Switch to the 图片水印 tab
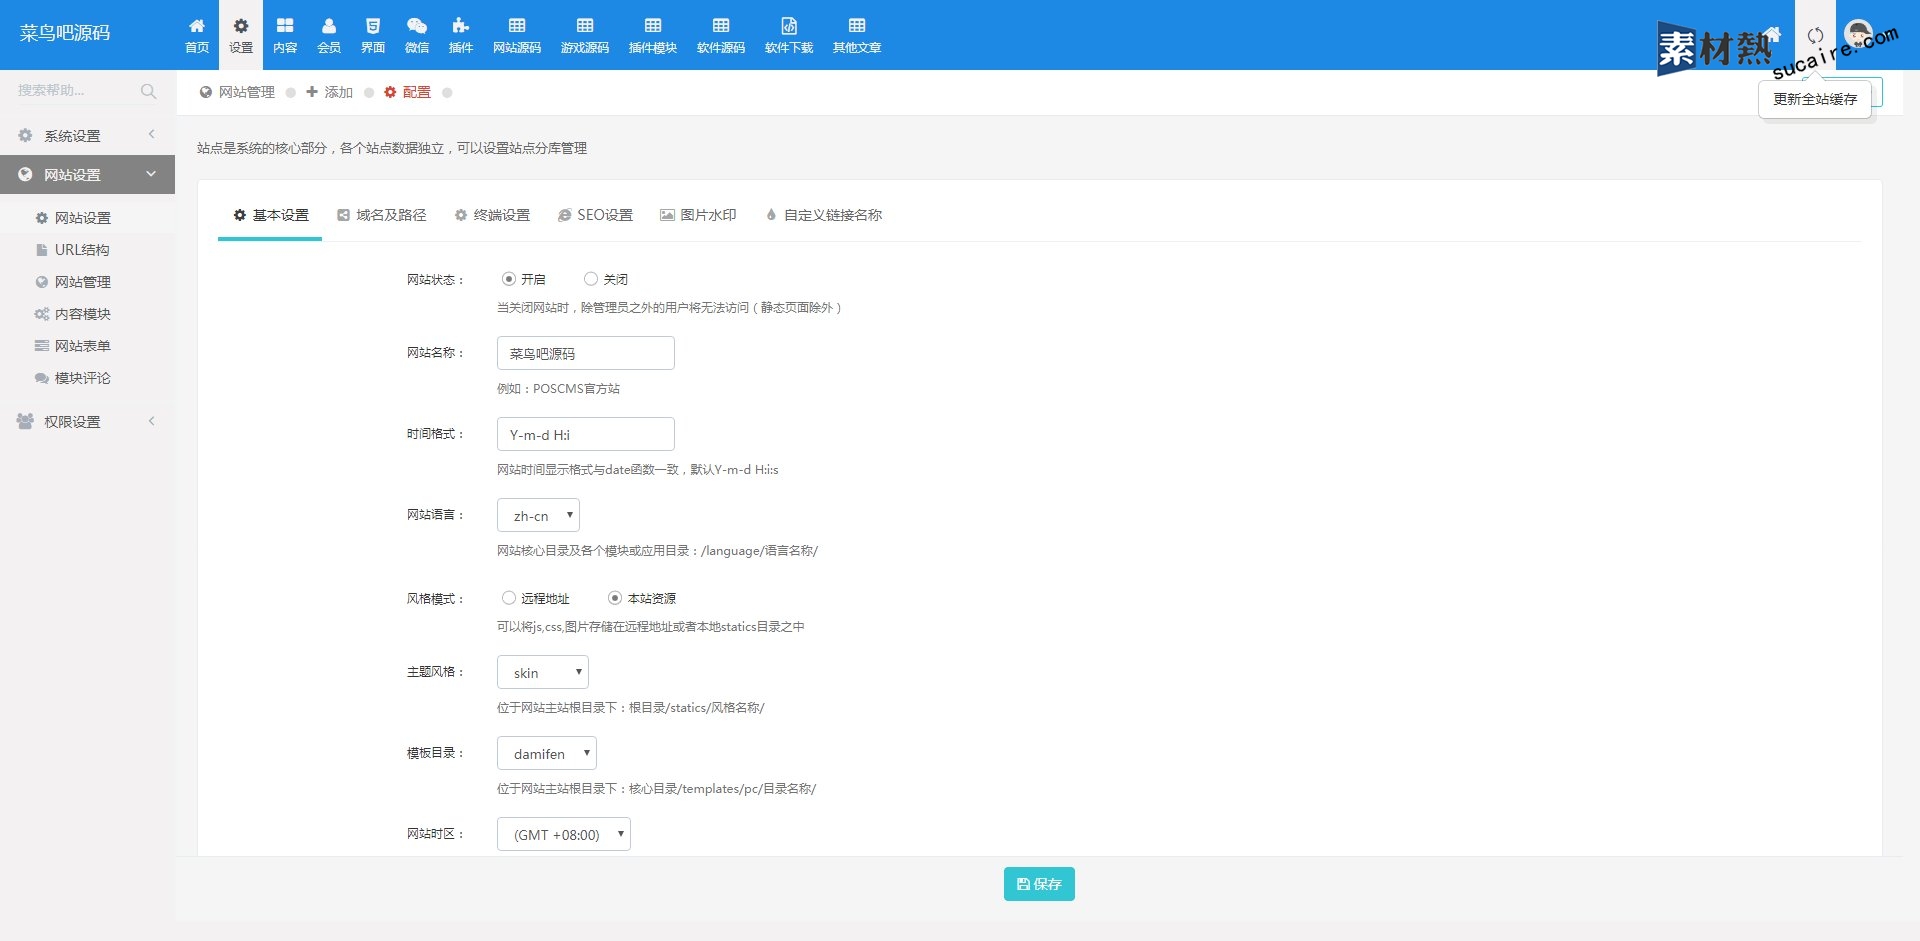Image resolution: width=1920 pixels, height=941 pixels. tap(698, 215)
